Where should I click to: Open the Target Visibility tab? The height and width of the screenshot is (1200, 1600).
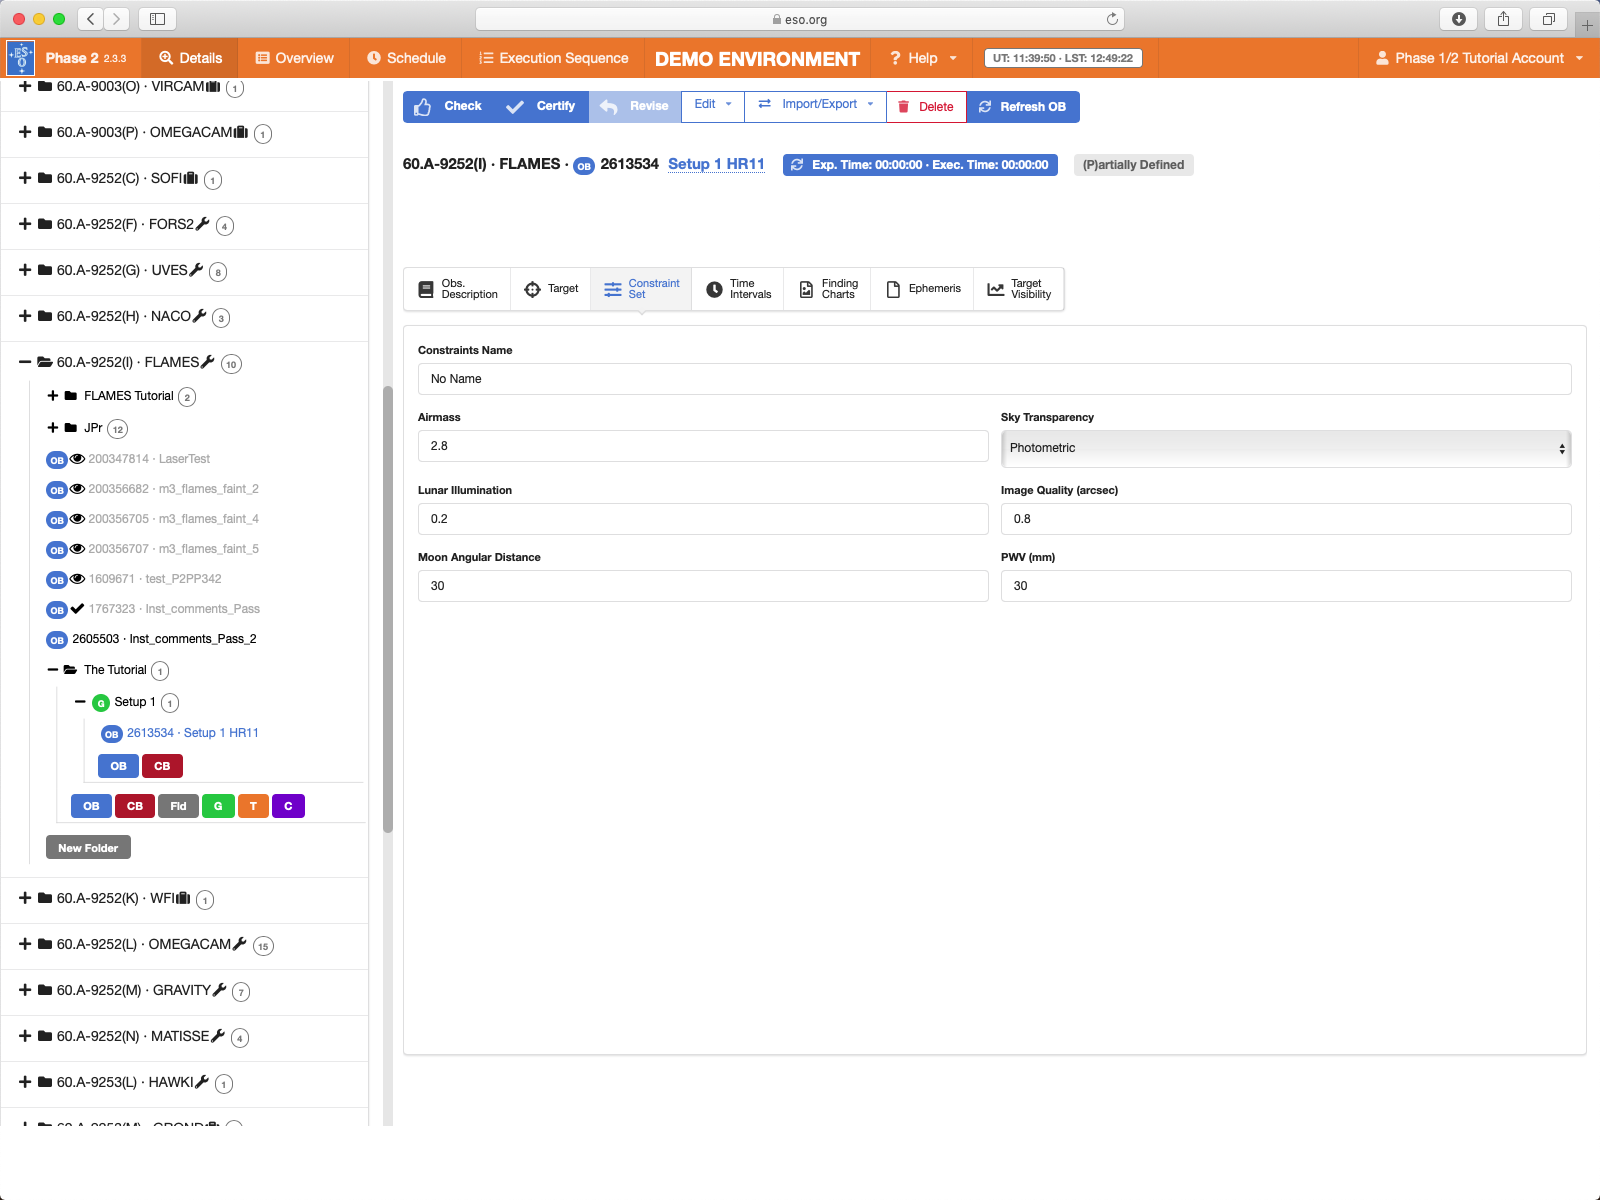click(1019, 289)
